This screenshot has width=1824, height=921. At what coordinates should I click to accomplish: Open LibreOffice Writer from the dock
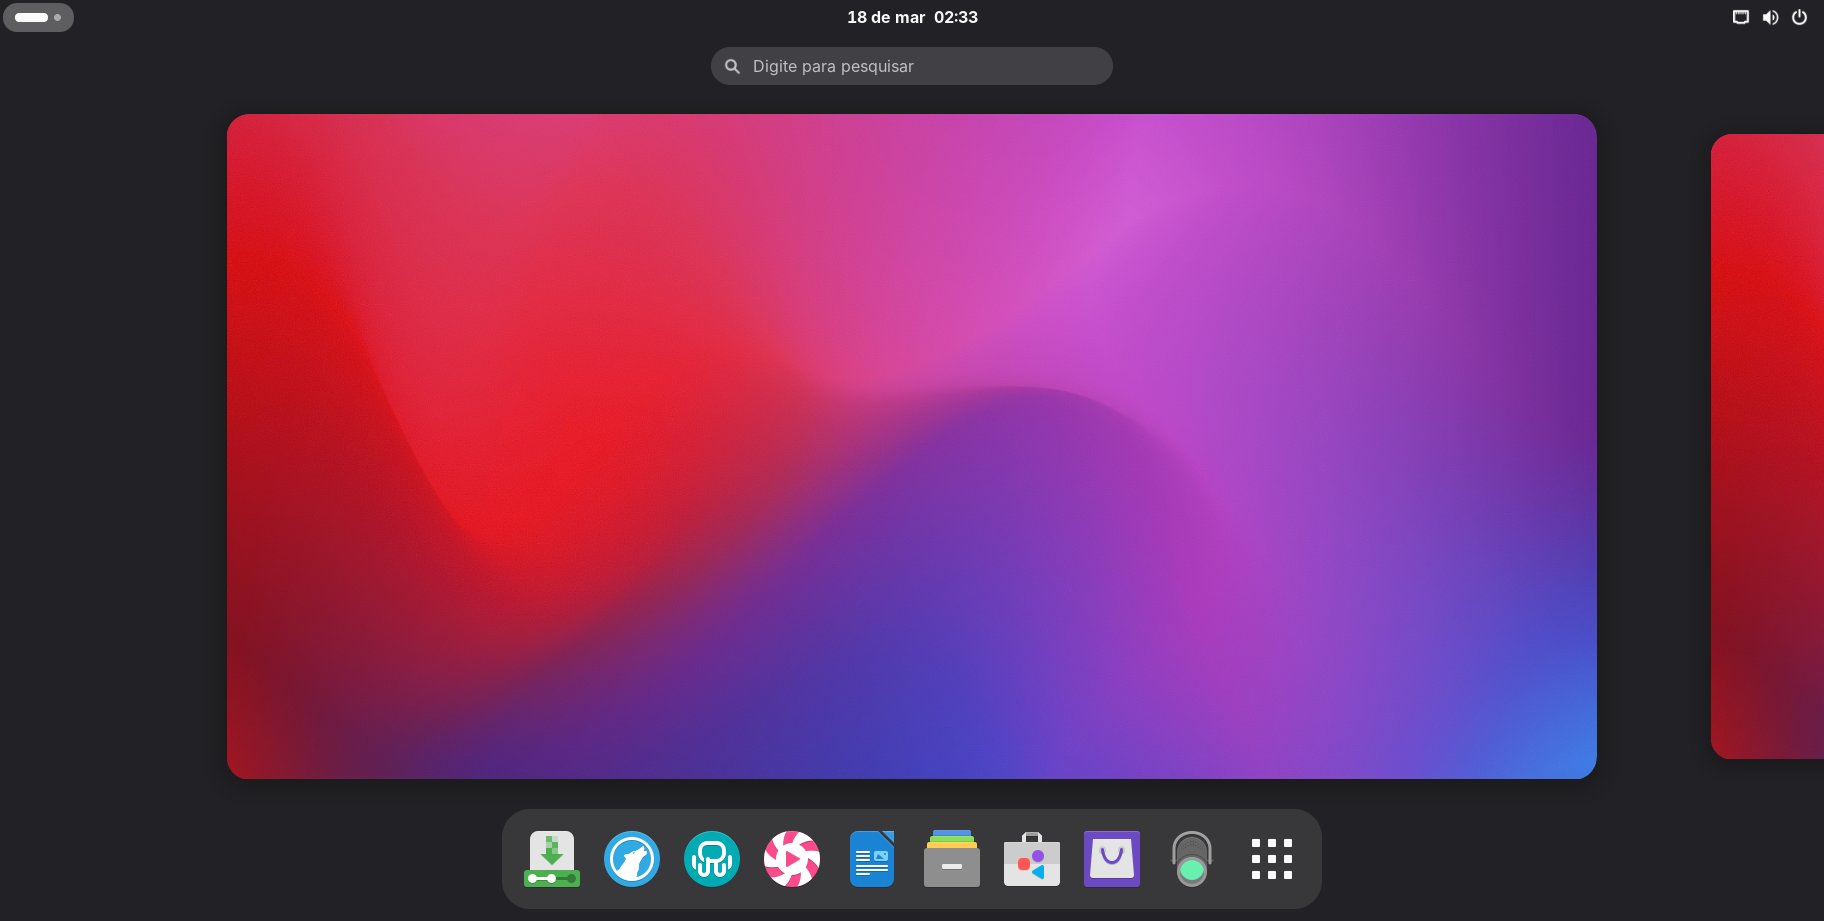(x=872, y=859)
